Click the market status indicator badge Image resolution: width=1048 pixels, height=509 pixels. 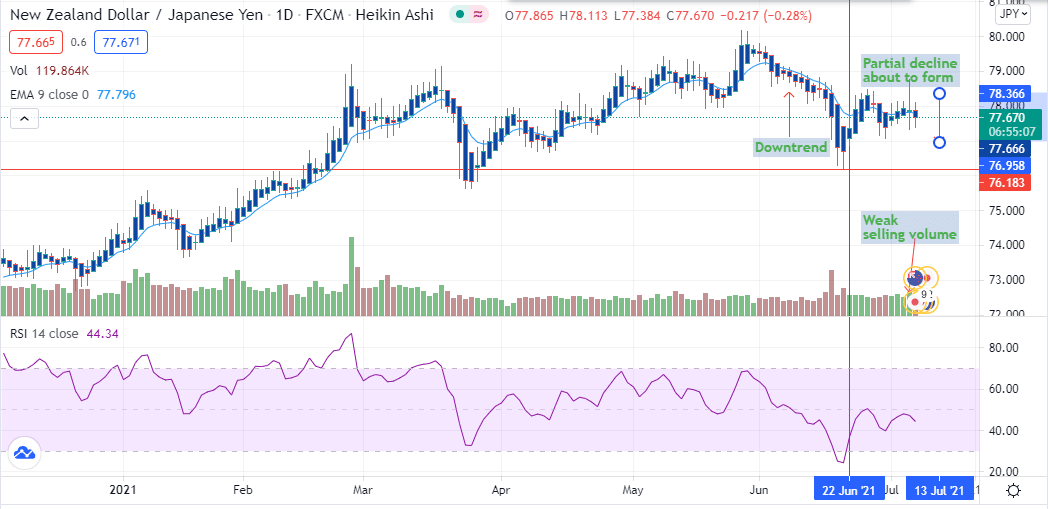tap(468, 16)
